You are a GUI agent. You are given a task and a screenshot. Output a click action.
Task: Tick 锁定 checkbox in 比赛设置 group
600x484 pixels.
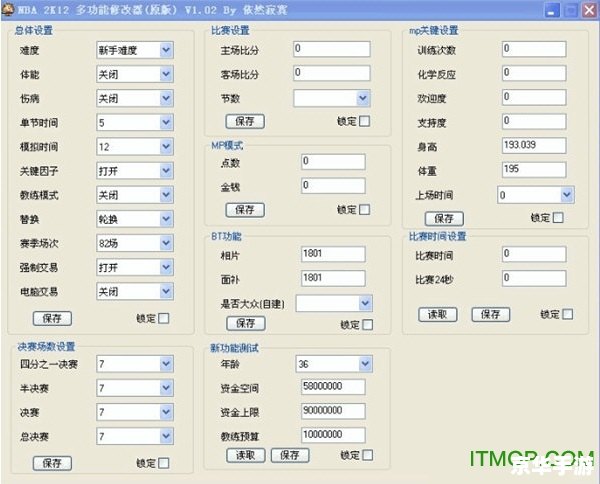point(365,121)
